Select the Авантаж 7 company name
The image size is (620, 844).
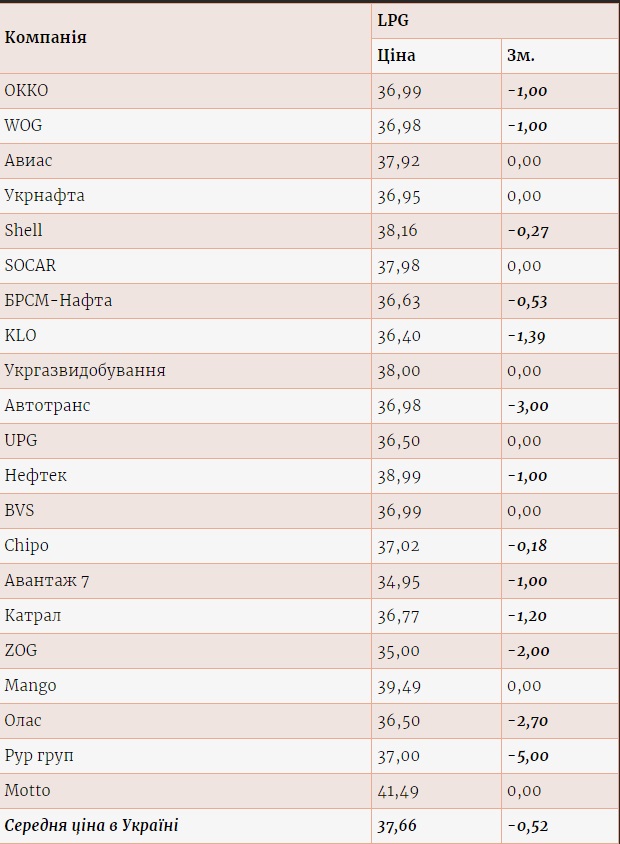pos(47,581)
